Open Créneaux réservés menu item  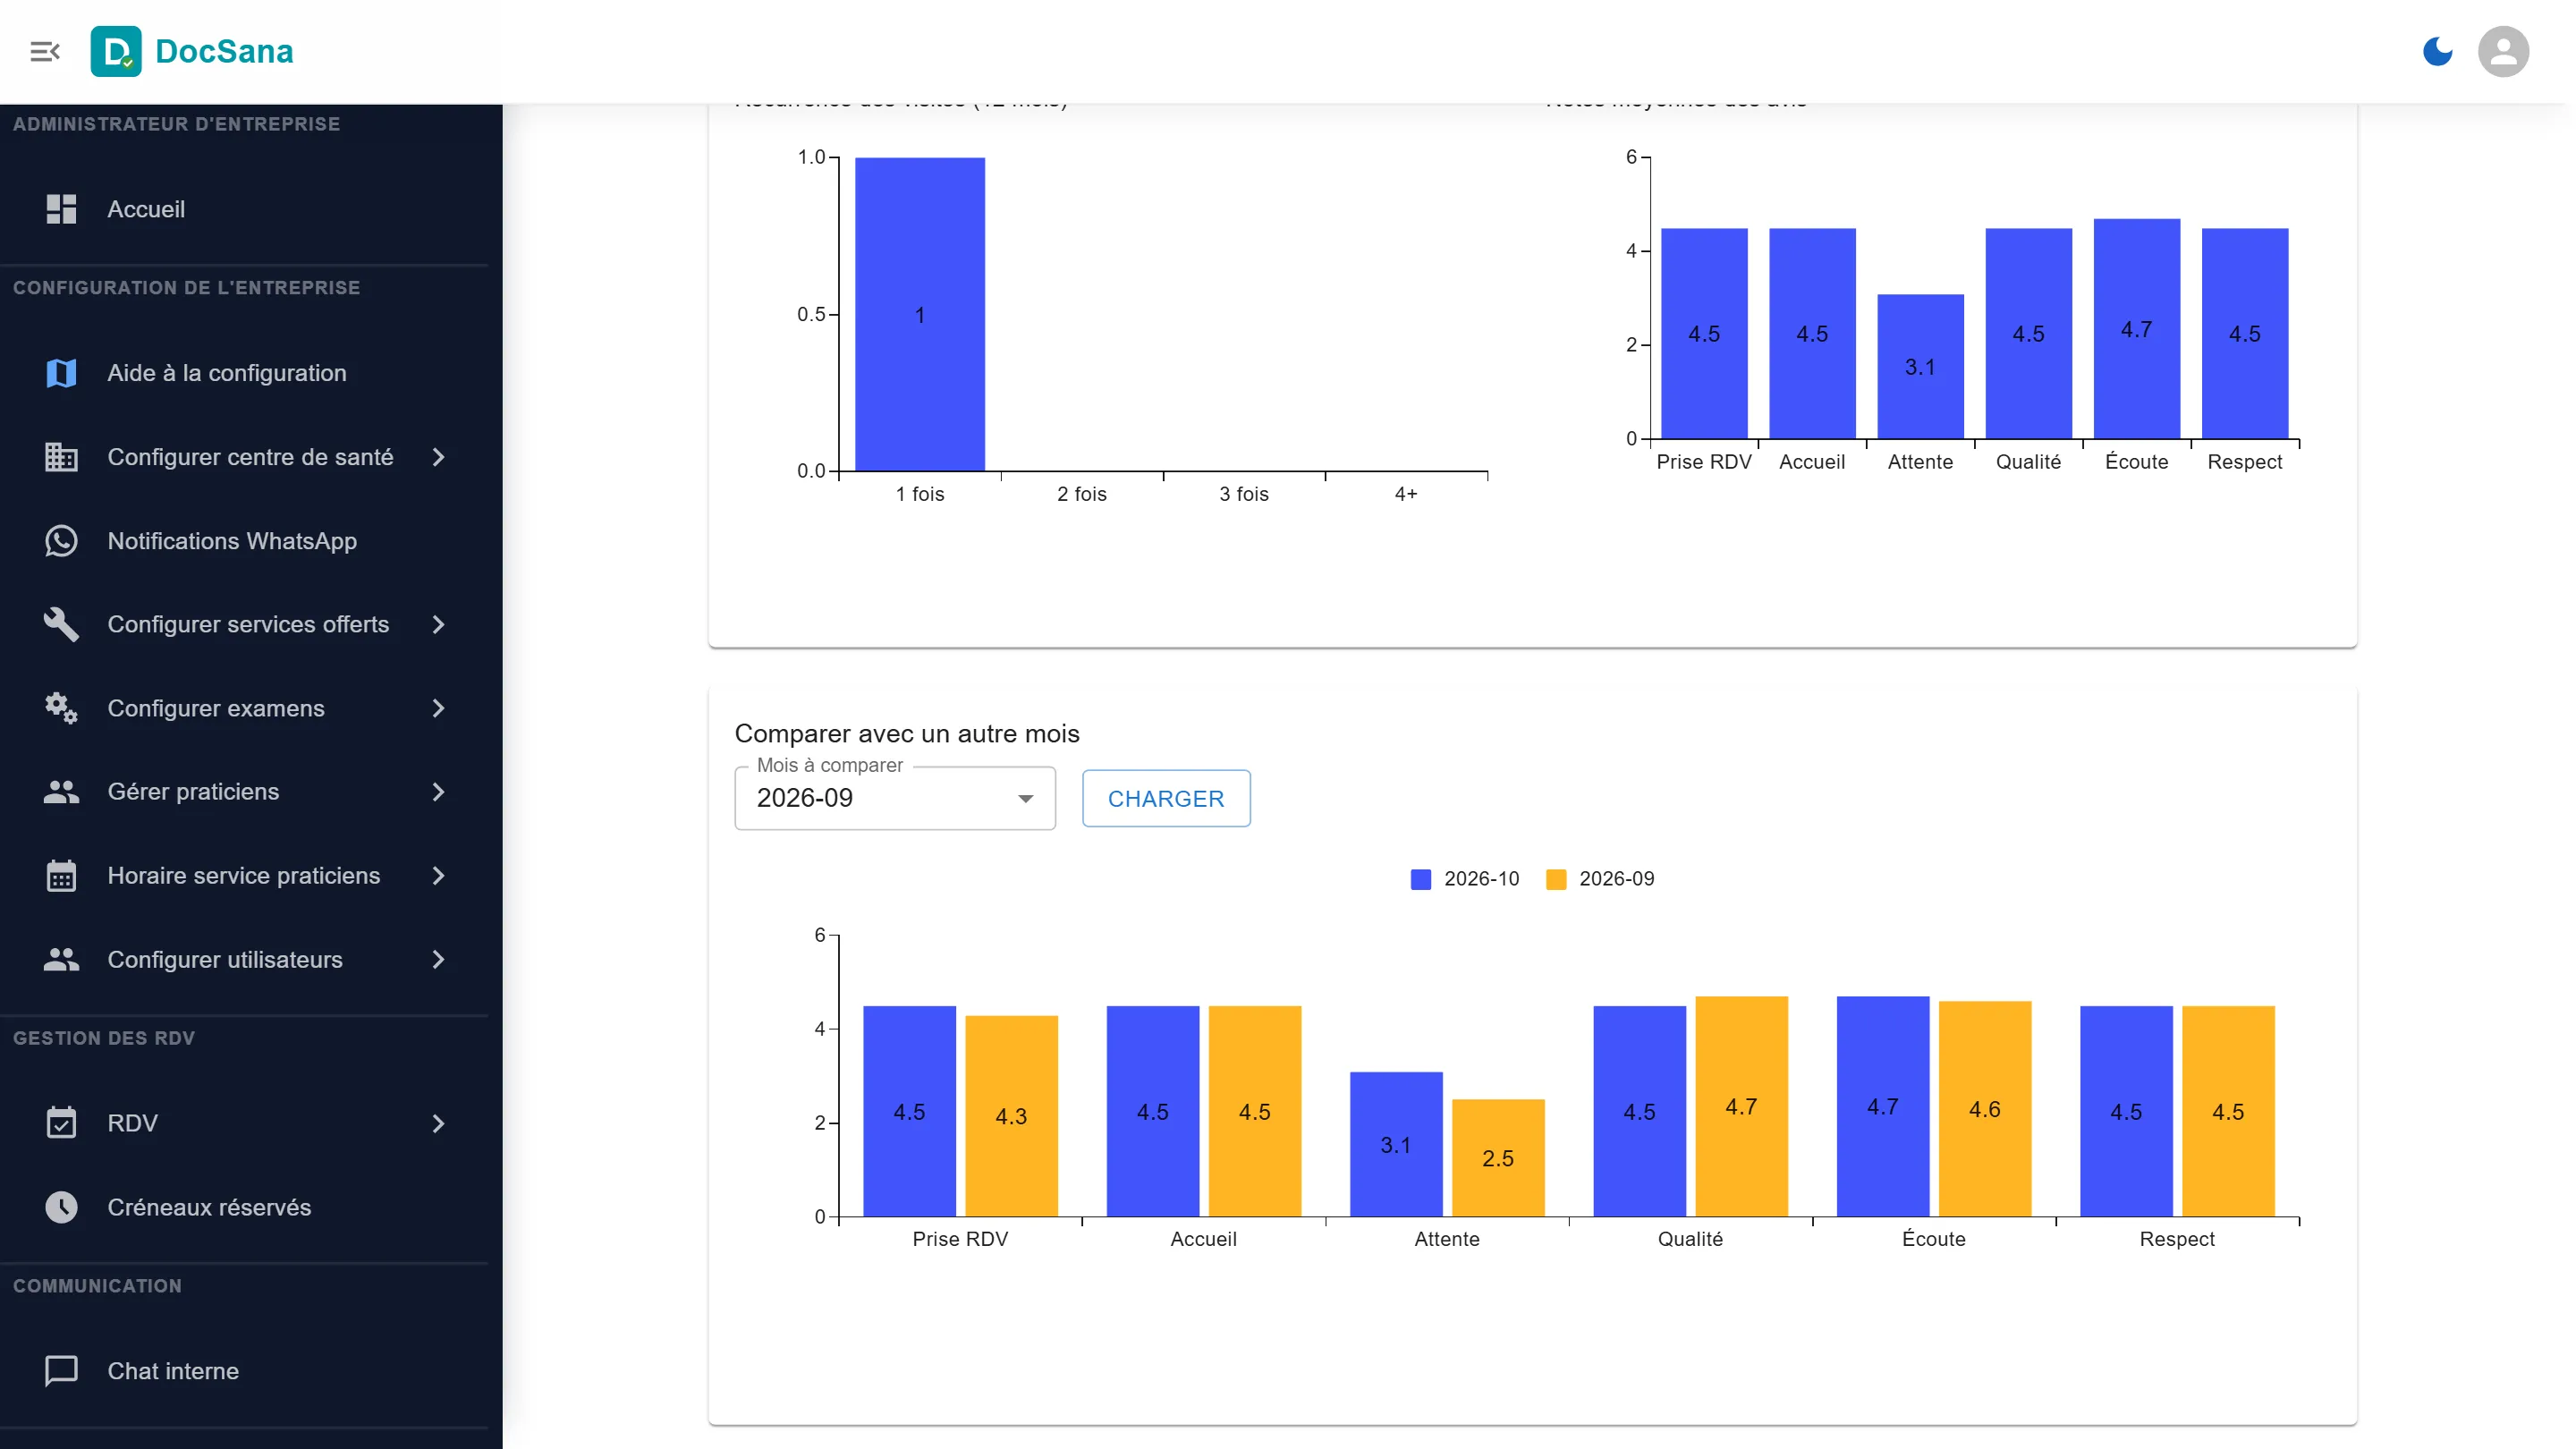coord(244,1207)
